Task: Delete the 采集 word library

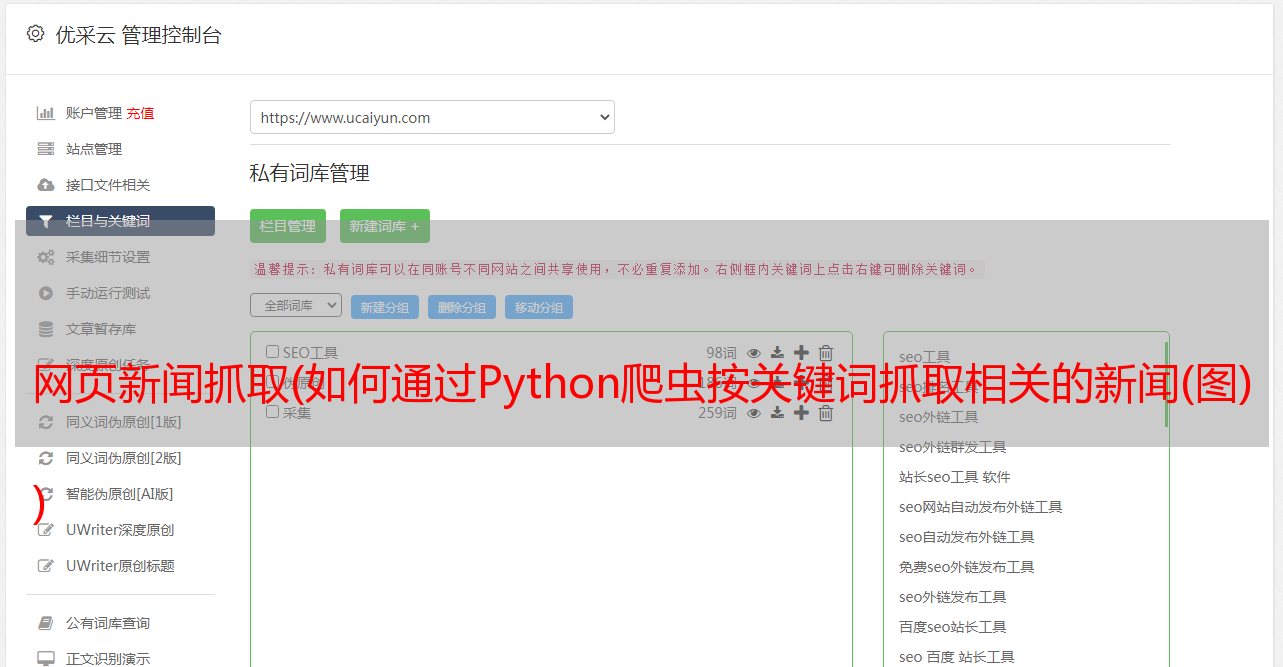Action: 826,412
